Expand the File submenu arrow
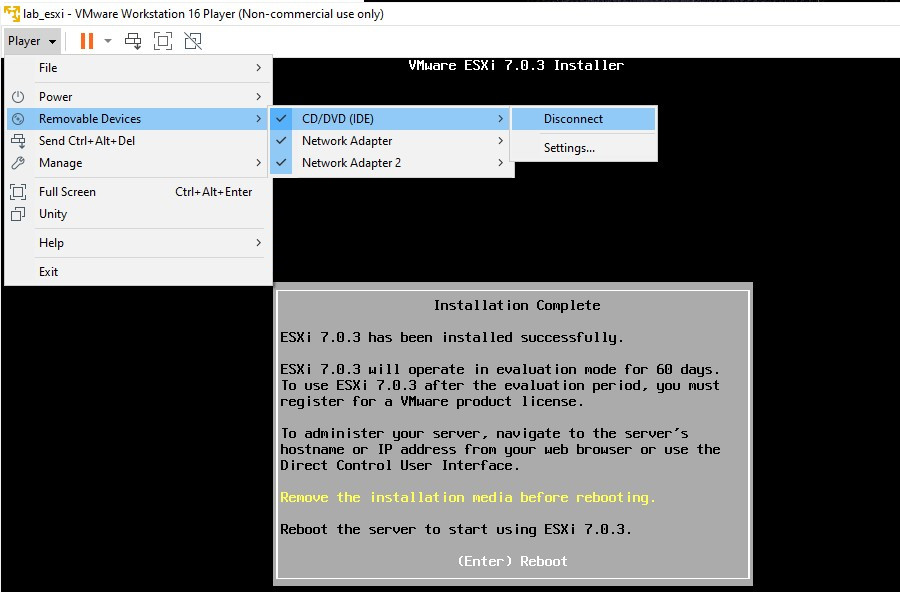900x592 pixels. point(258,68)
